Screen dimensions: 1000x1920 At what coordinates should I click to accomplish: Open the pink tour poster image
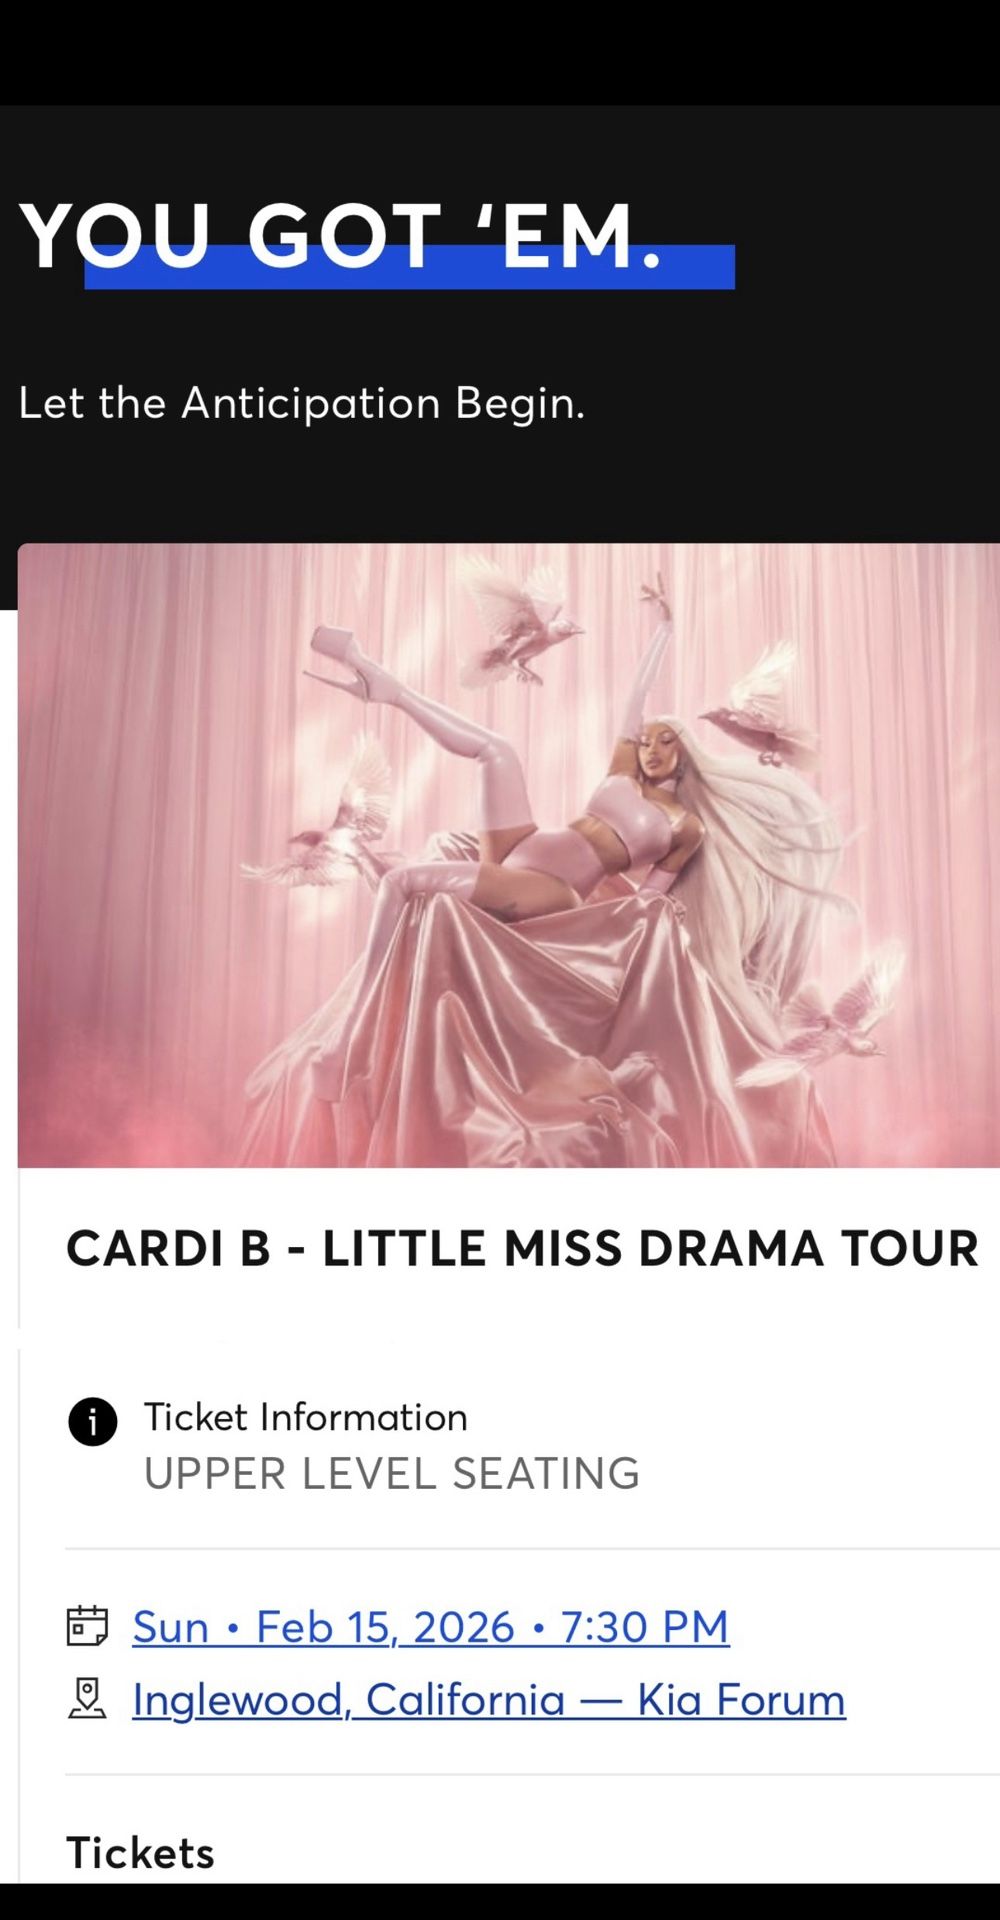pyautogui.click(x=508, y=855)
